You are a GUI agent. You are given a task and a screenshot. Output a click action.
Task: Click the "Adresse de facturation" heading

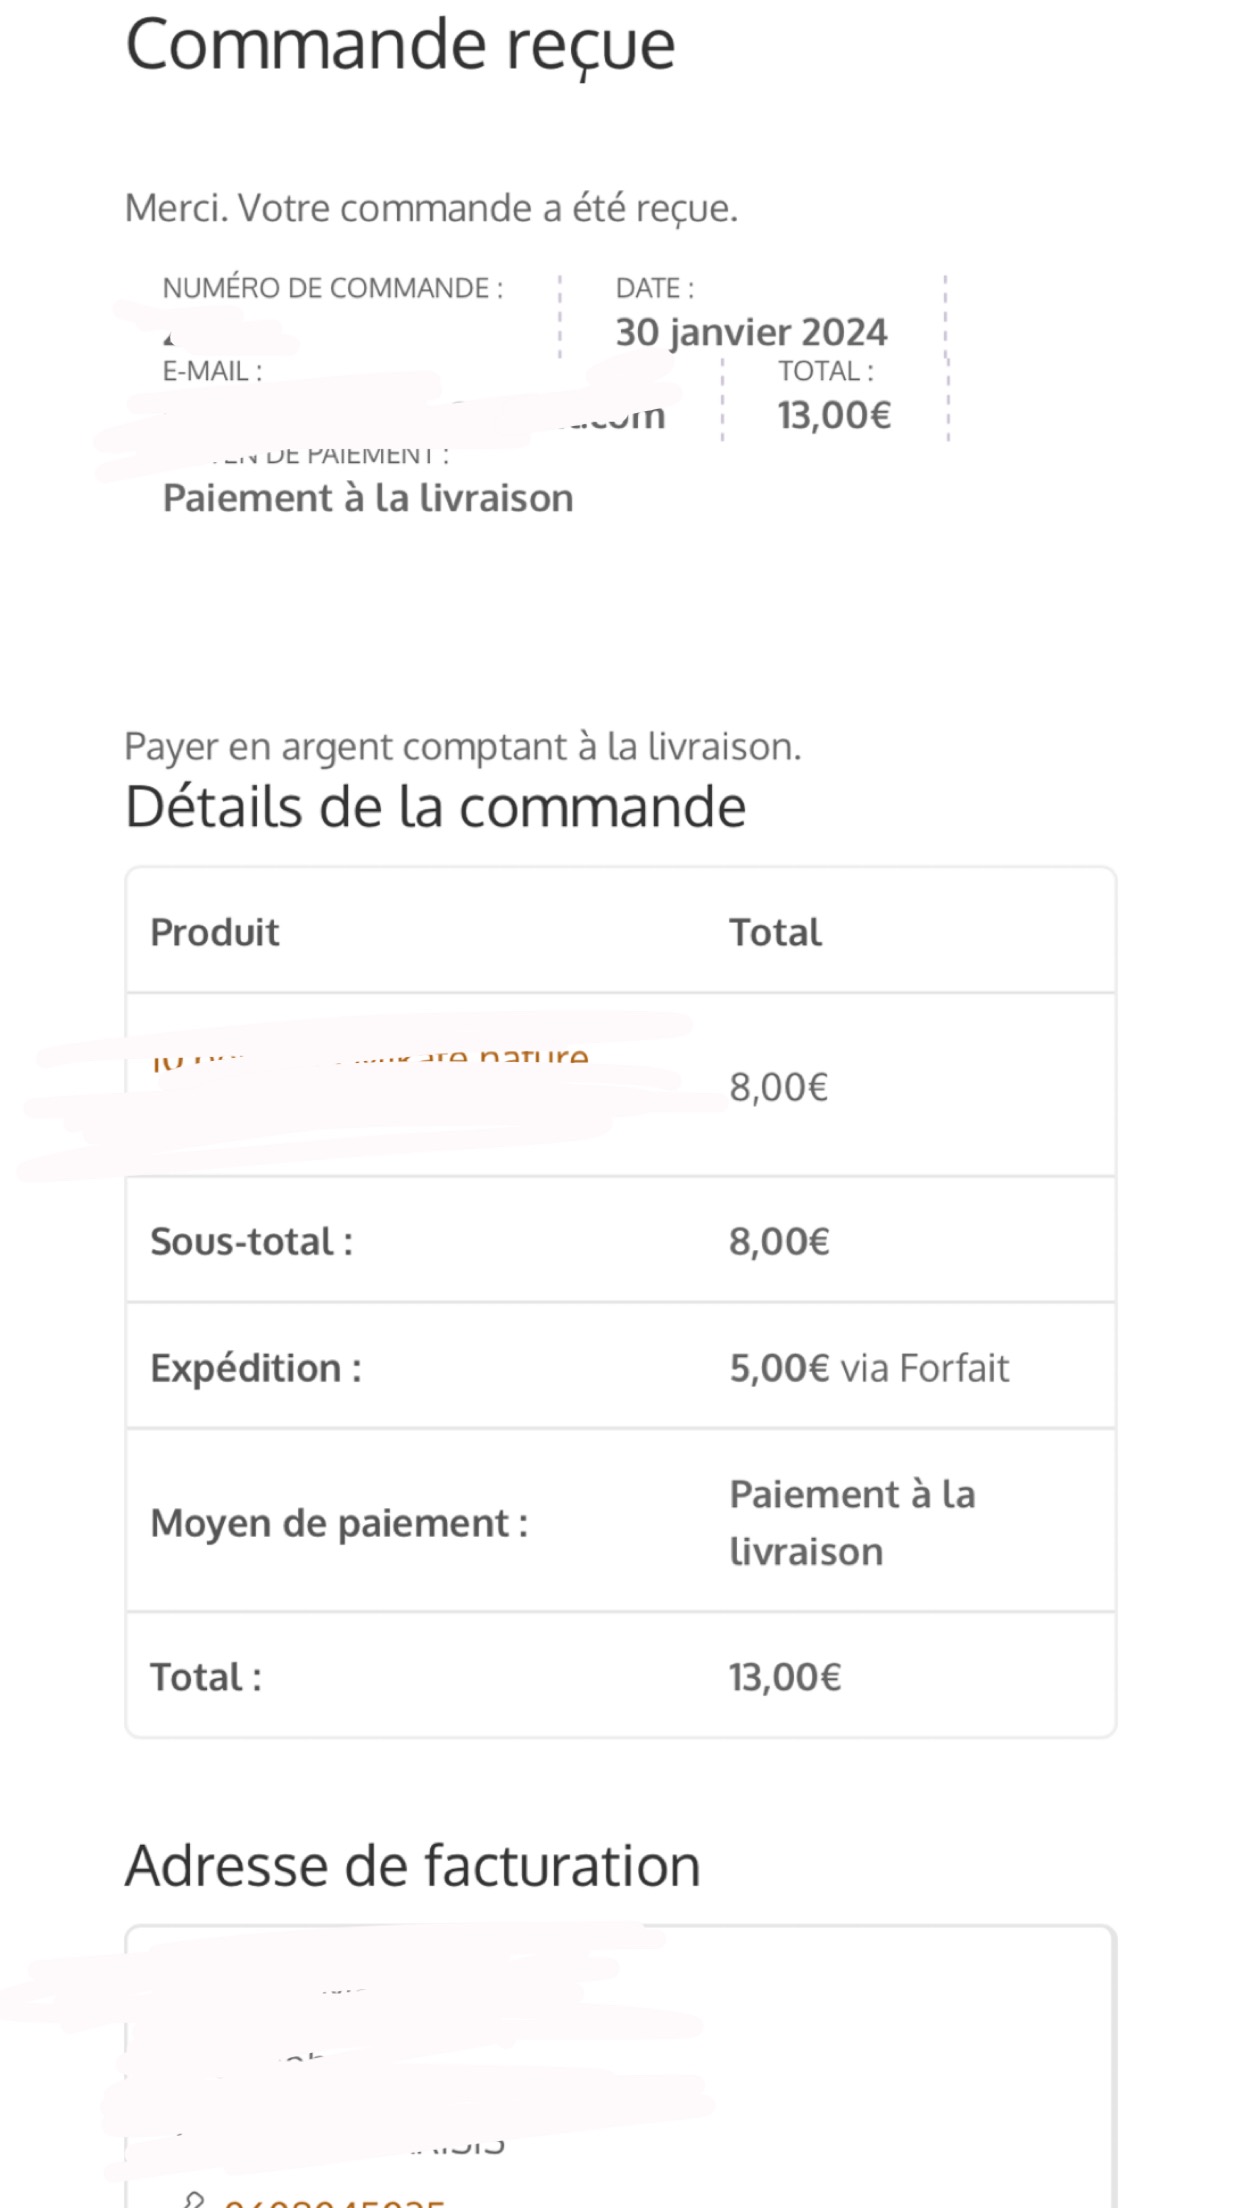click(x=412, y=1866)
